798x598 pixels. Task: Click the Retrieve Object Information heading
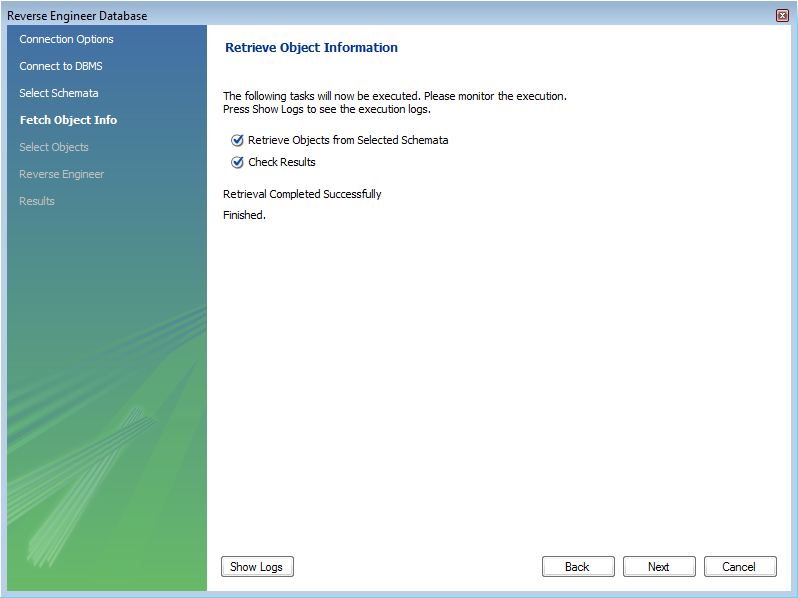click(311, 47)
